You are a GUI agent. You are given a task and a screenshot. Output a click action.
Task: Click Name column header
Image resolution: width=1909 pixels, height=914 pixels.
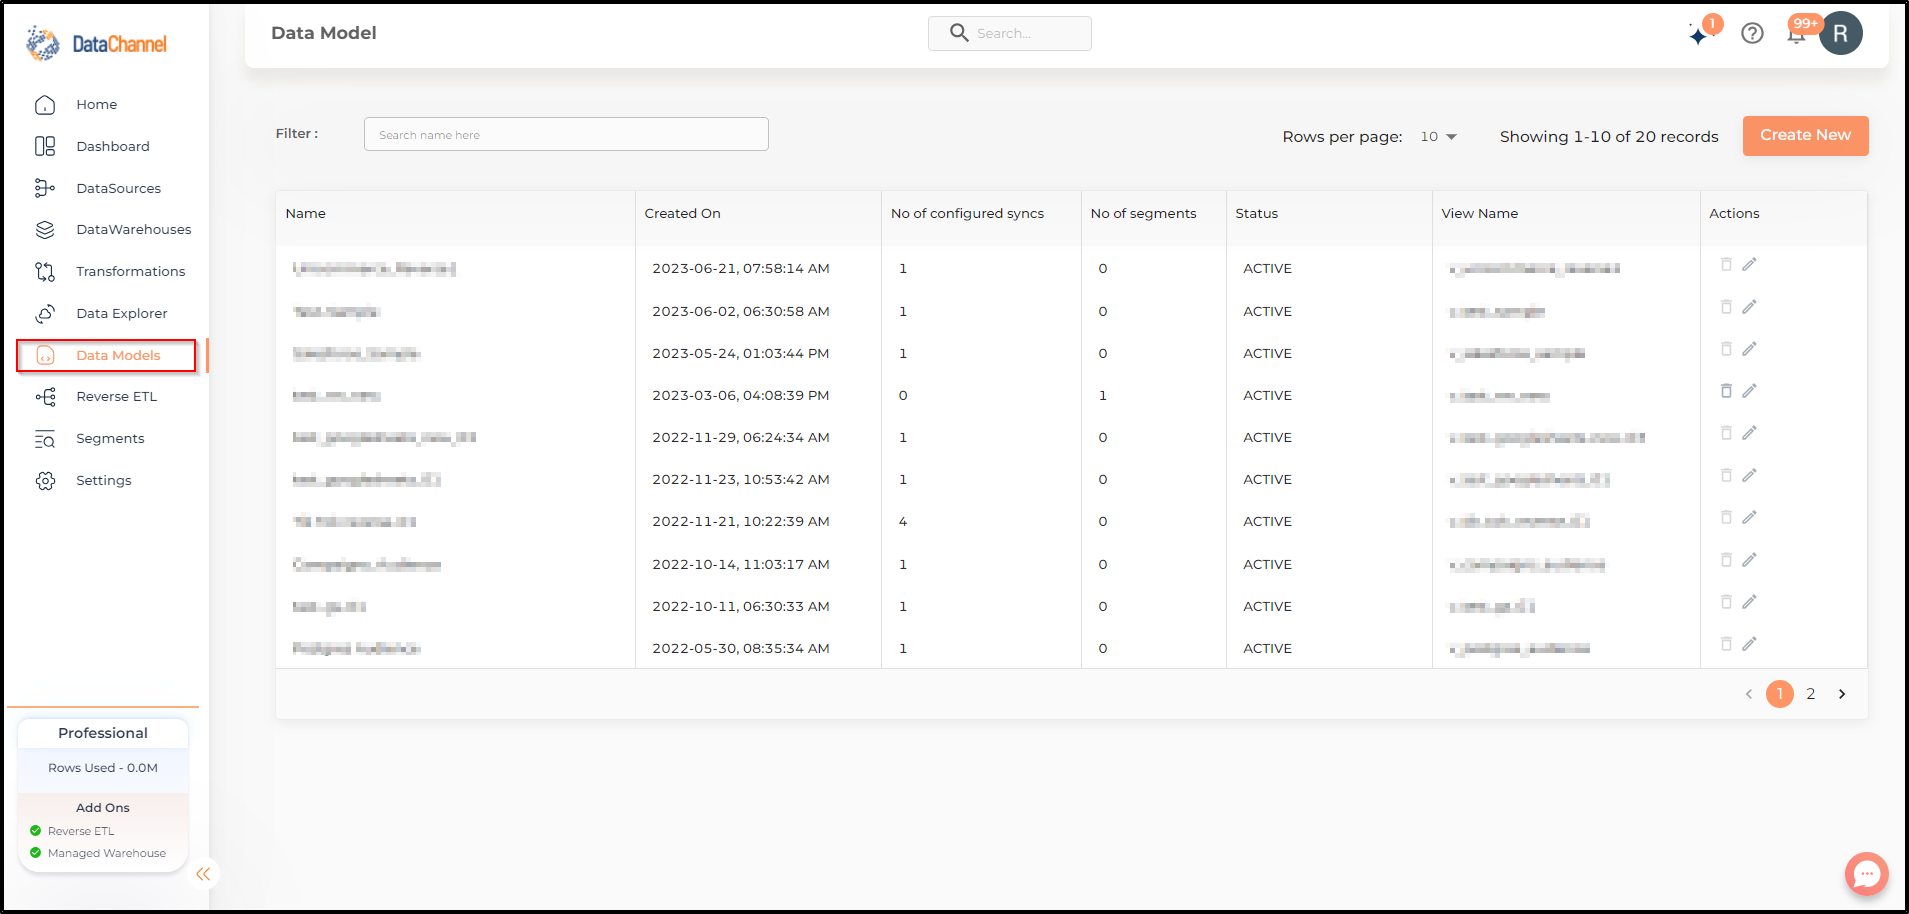click(306, 214)
